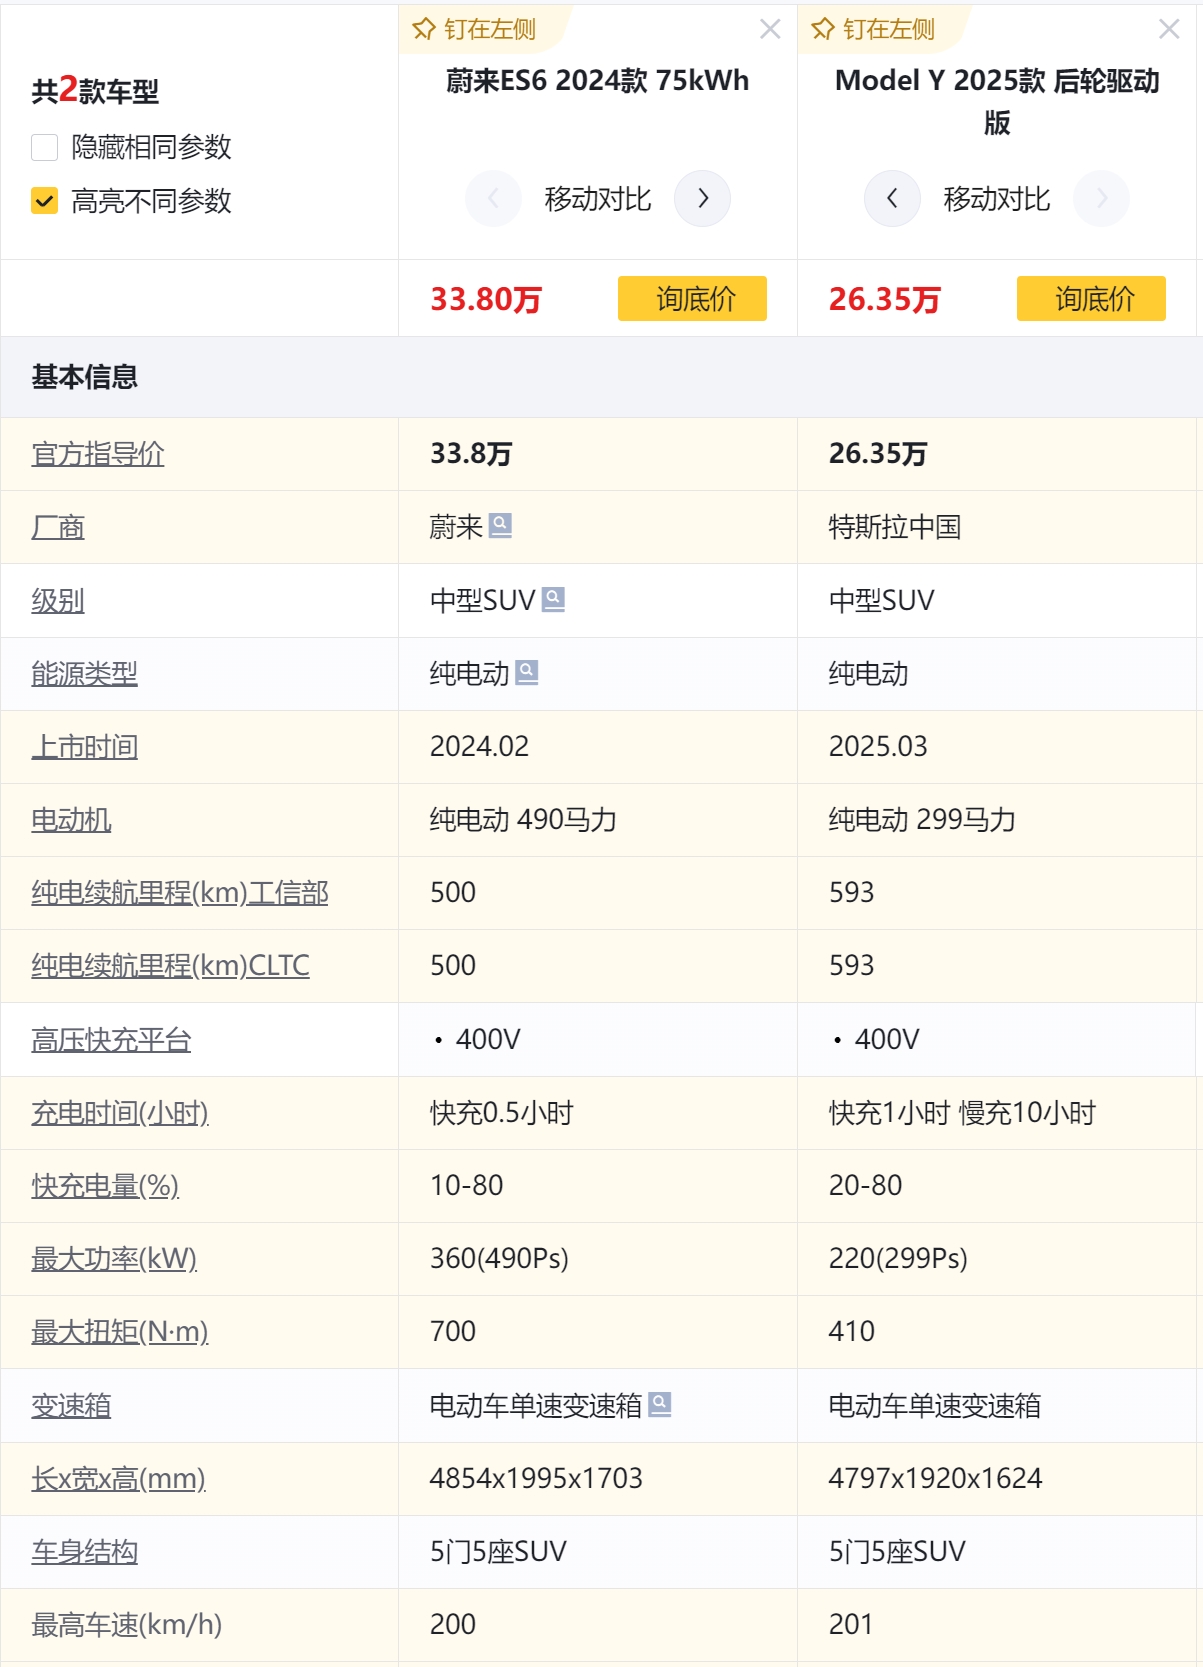Viewport: 1203px width, 1667px height.
Task: Open 最大扭矩(N·m) parameter link
Action: tap(120, 1331)
